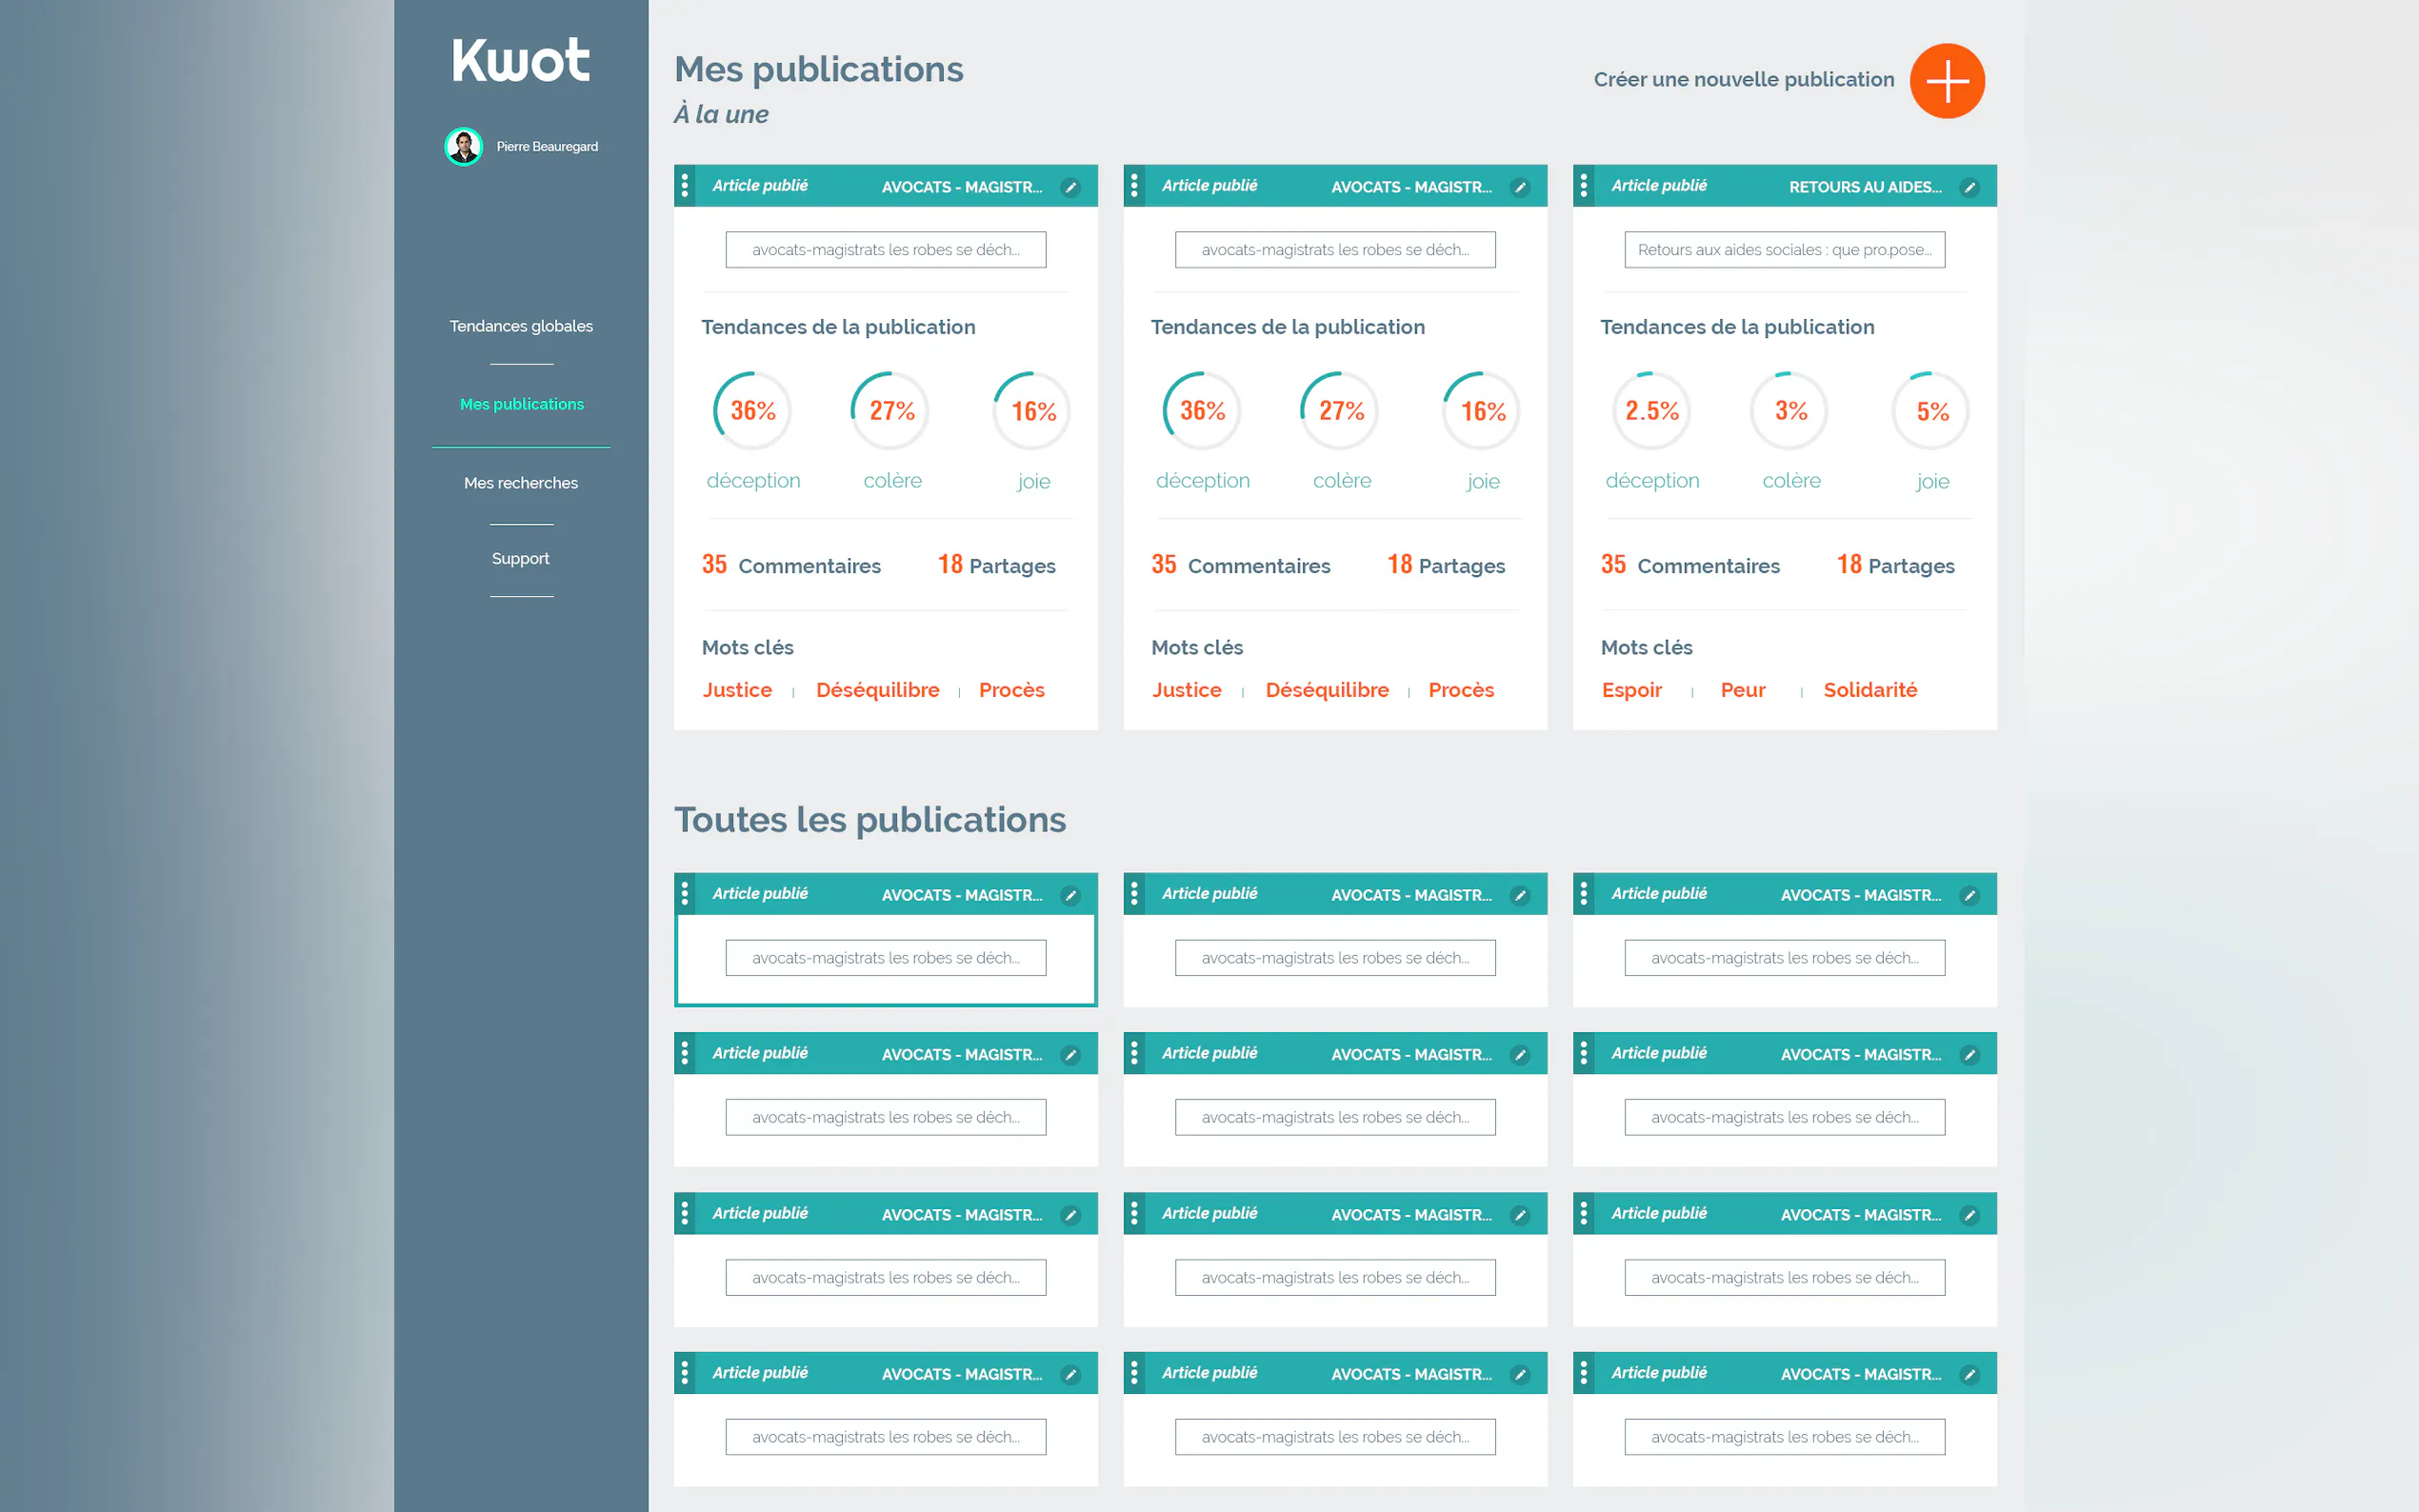Click the Kwot logo

(520, 60)
